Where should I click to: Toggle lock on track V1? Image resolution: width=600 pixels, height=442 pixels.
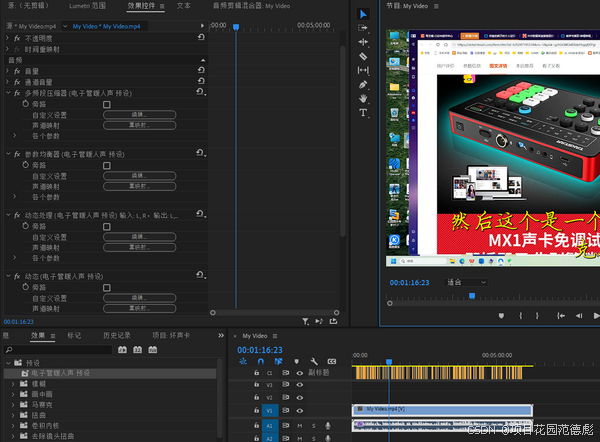pos(256,410)
